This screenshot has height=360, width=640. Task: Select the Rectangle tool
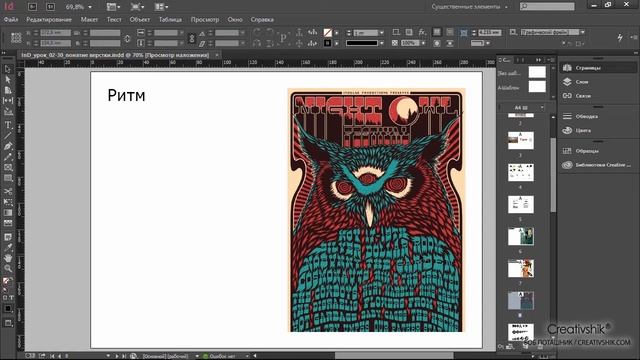pos(8,178)
